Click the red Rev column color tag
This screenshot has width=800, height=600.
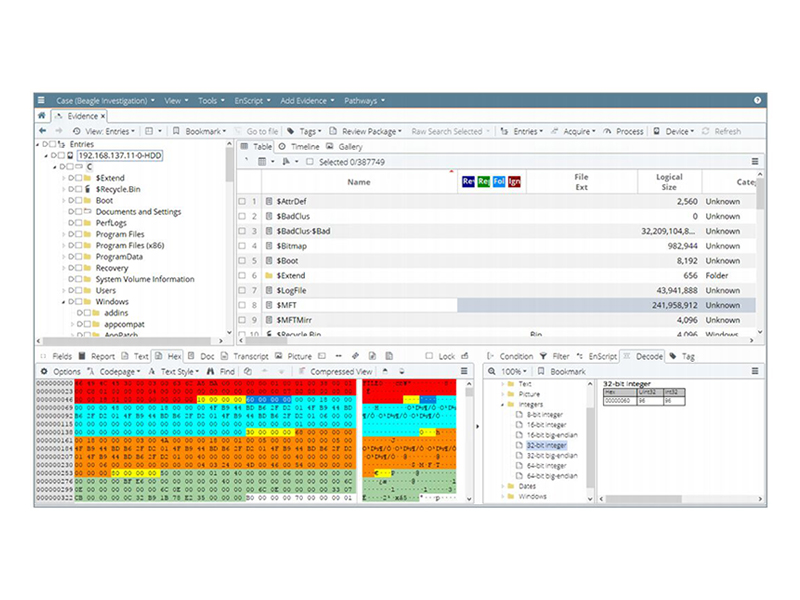pyautogui.click(x=468, y=181)
